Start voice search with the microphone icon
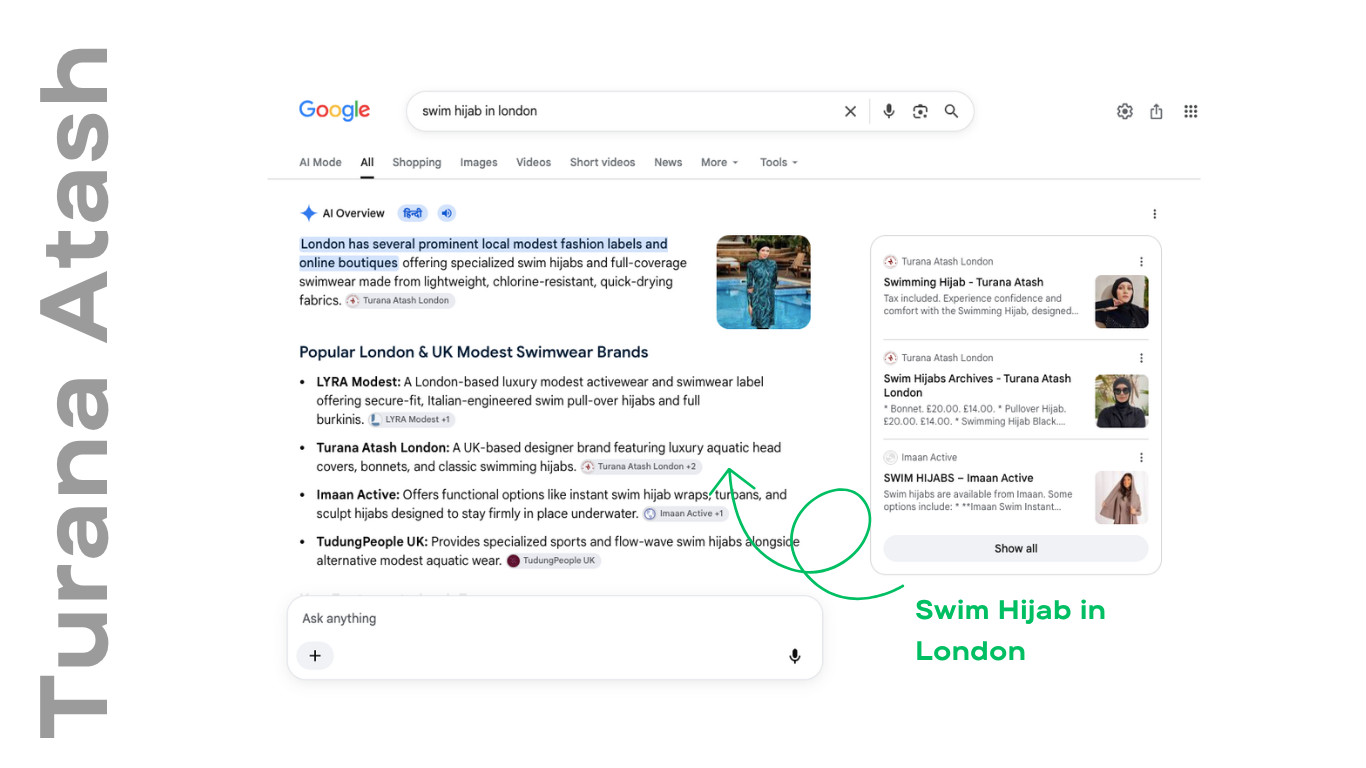Viewport: 1366px width, 768px height. point(889,111)
